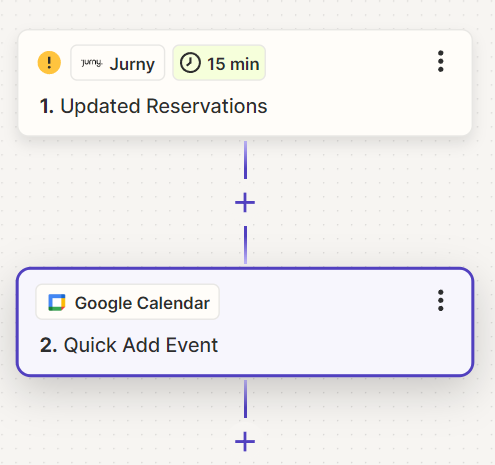Click connector line below Updated Reservations card

pos(245,160)
